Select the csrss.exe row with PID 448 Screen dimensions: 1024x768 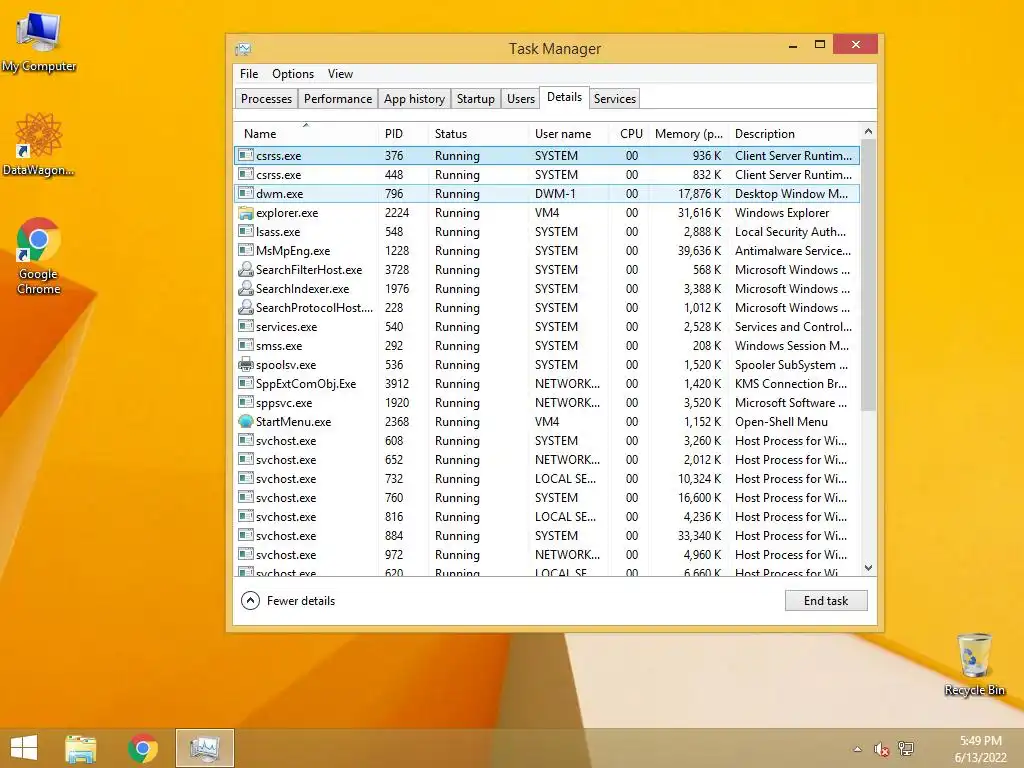pyautogui.click(x=547, y=174)
